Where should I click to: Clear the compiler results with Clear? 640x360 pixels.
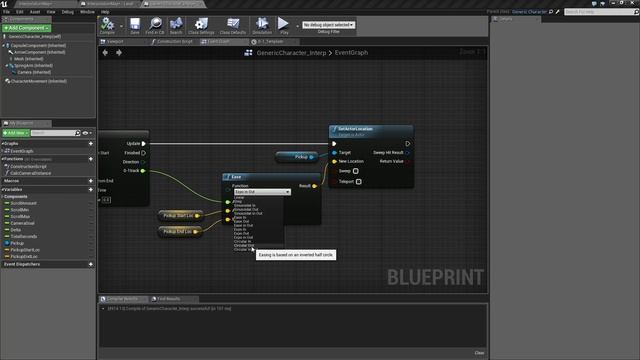479,353
